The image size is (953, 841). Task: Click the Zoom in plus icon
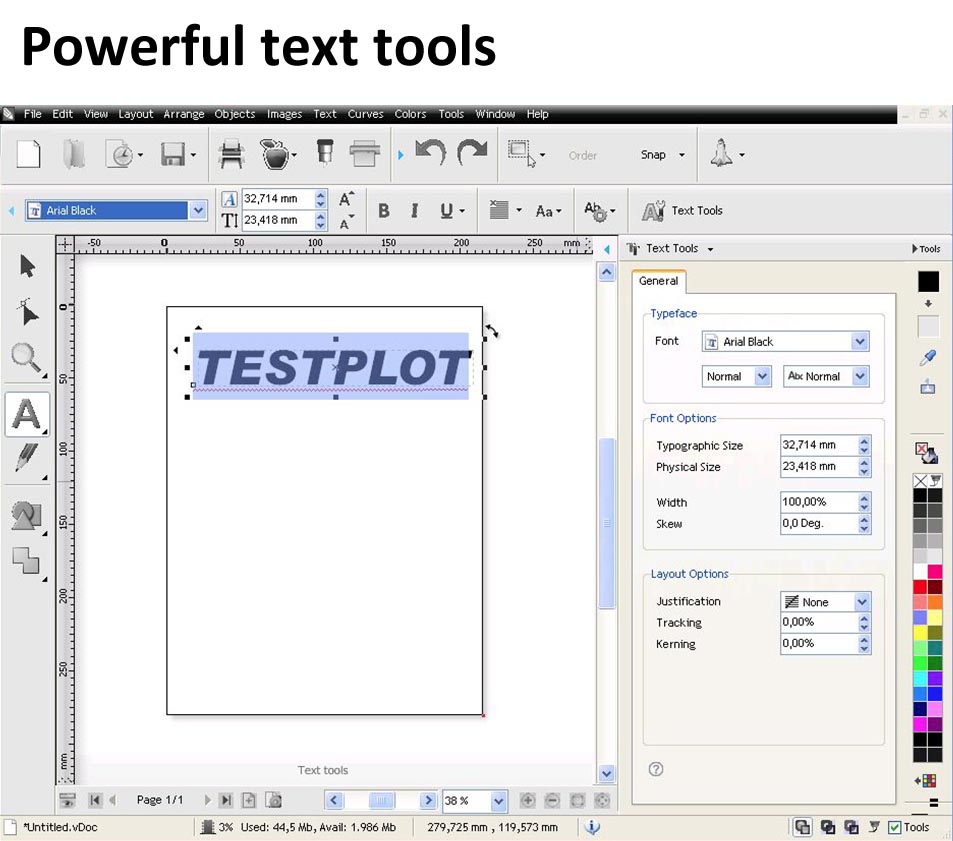(x=528, y=800)
